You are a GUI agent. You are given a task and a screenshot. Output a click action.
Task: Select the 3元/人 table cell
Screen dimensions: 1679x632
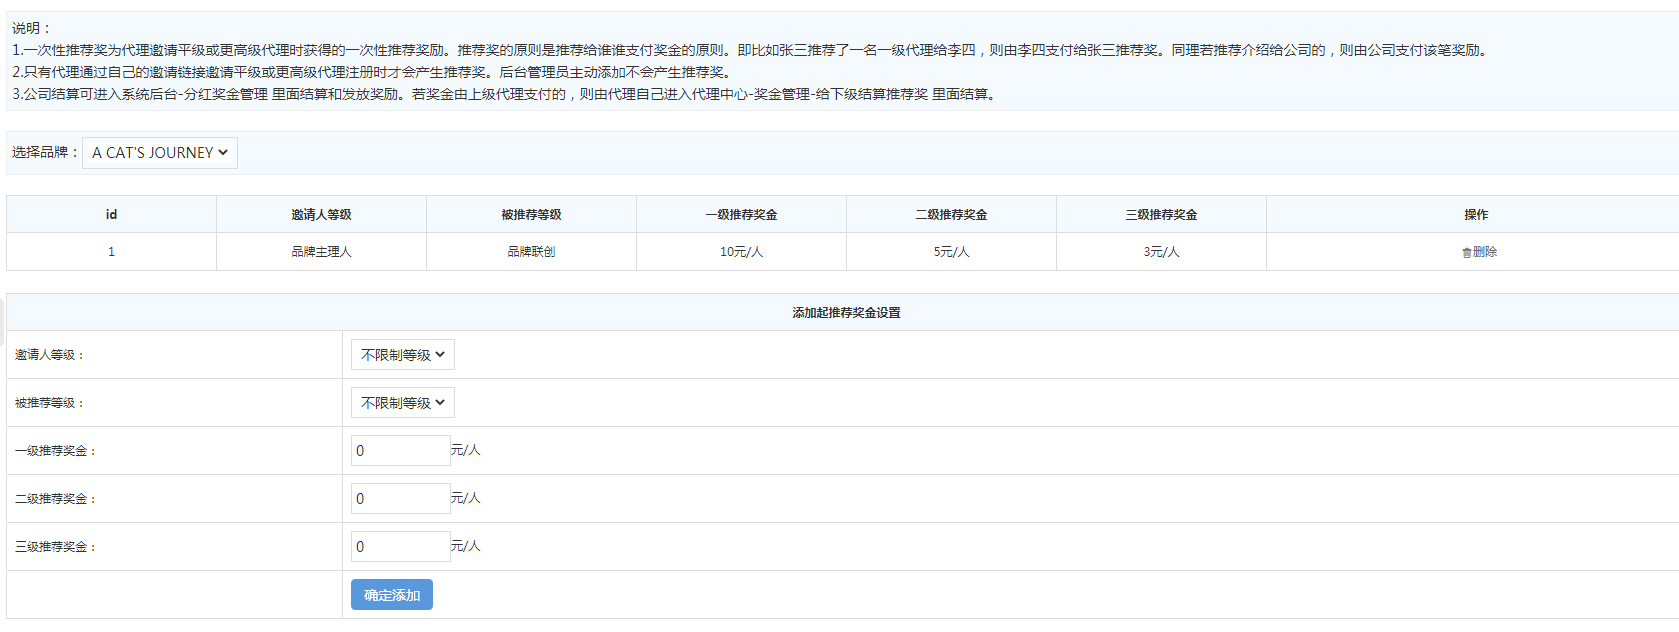[x=1161, y=252]
